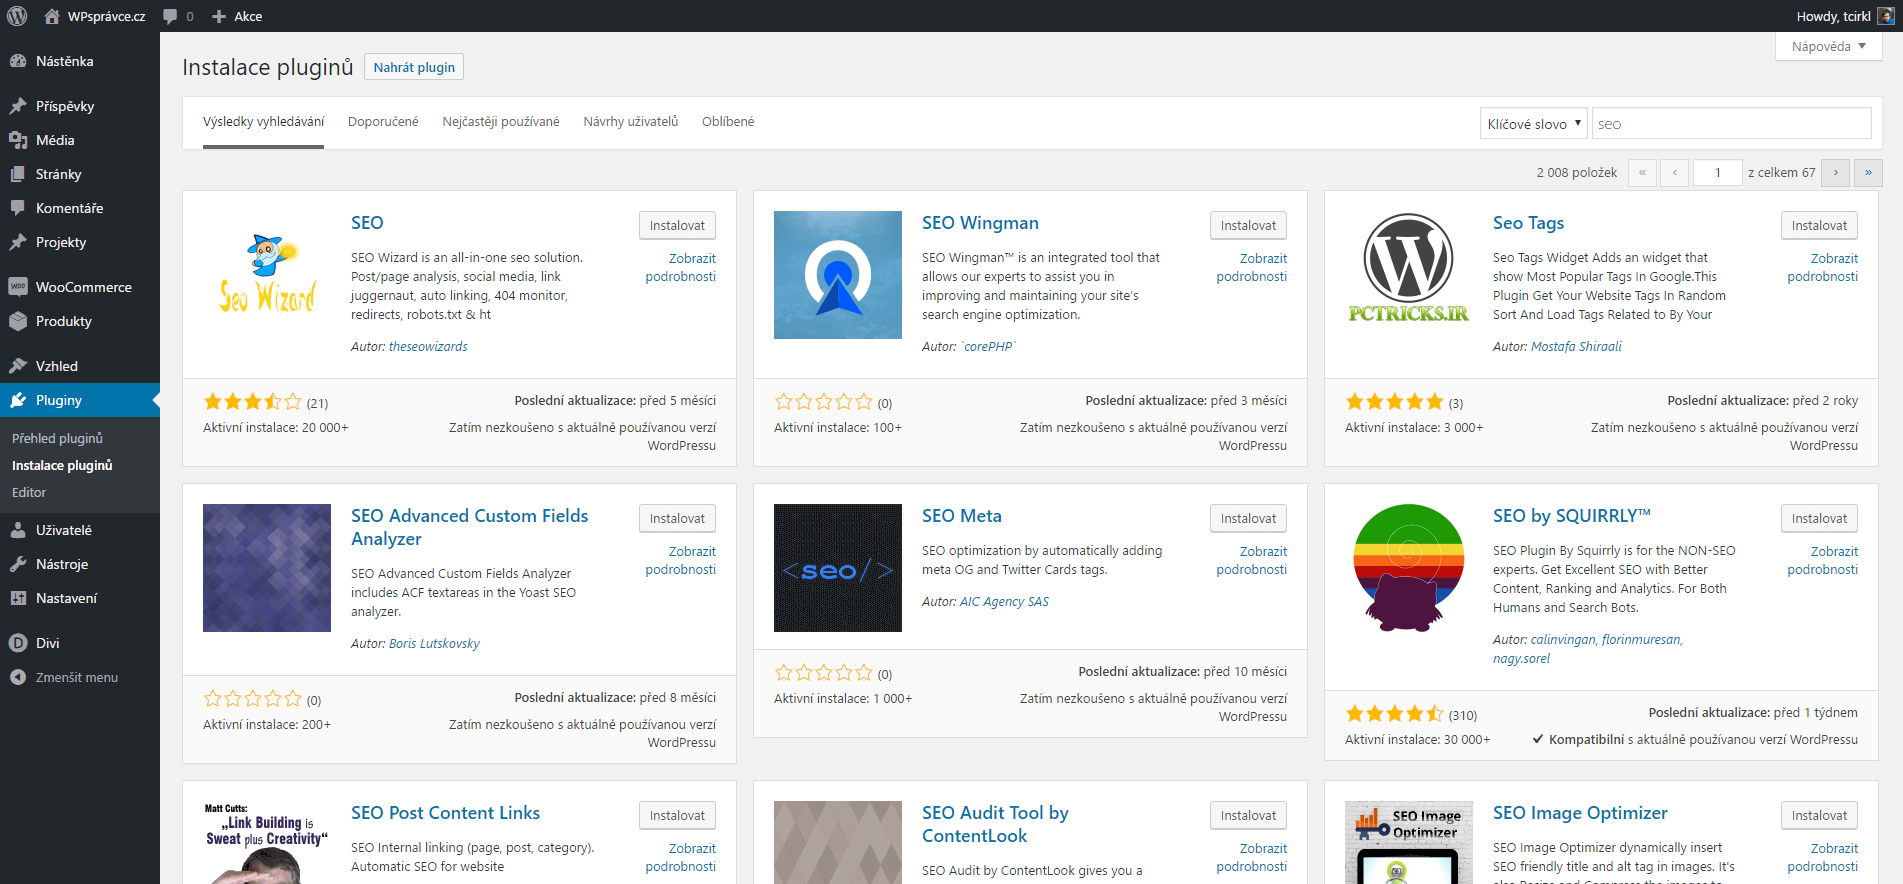1903x884 pixels.
Task: Switch to the Doporučené tab
Action: pyautogui.click(x=383, y=122)
